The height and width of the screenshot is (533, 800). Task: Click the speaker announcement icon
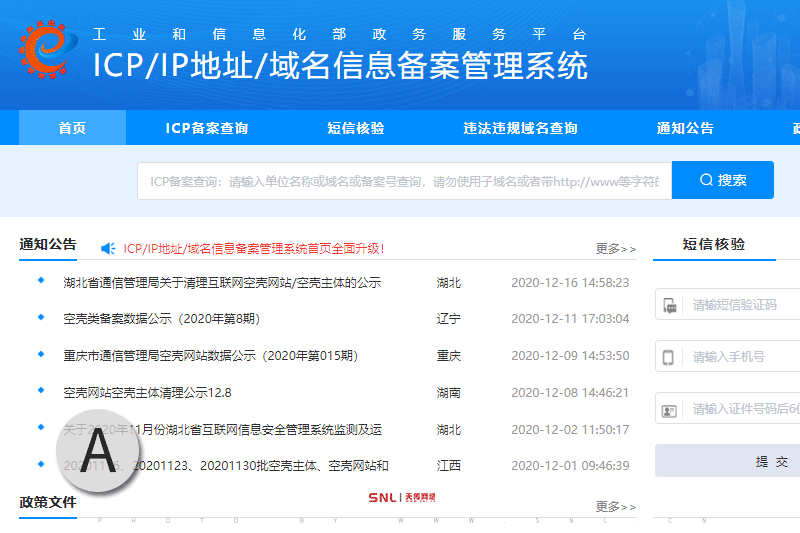point(108,248)
